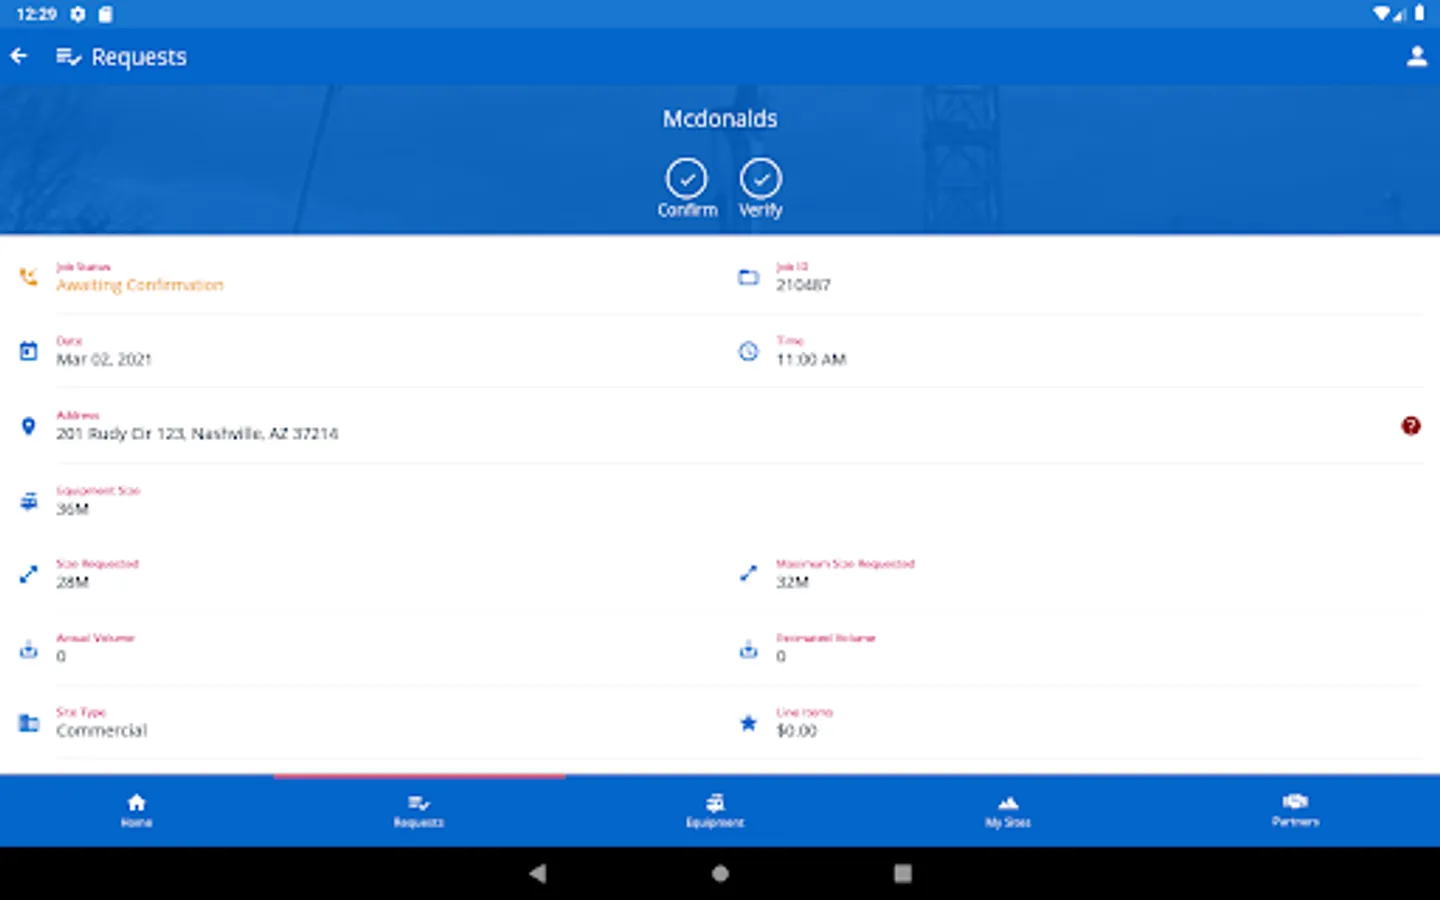1440x900 pixels.
Task: Select the date "Mar 02, 2021"
Action: 104,359
